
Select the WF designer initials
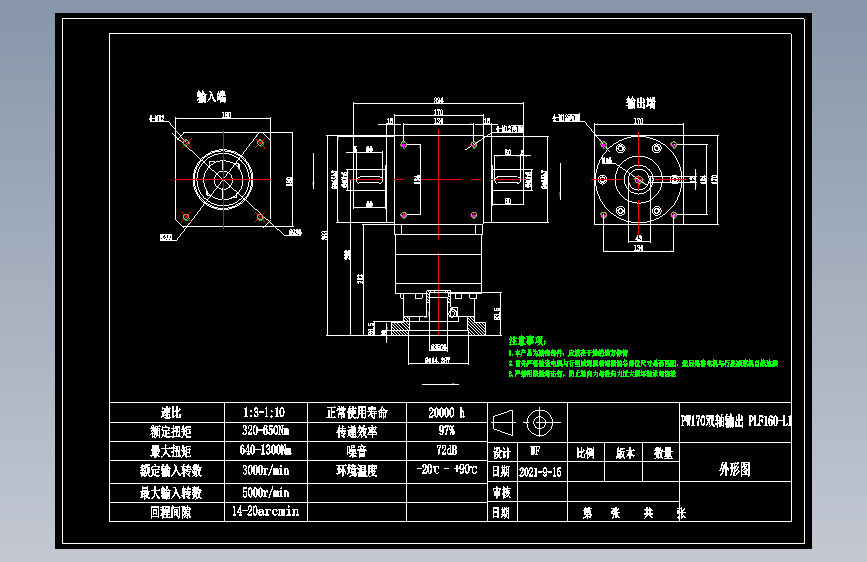coord(535,451)
